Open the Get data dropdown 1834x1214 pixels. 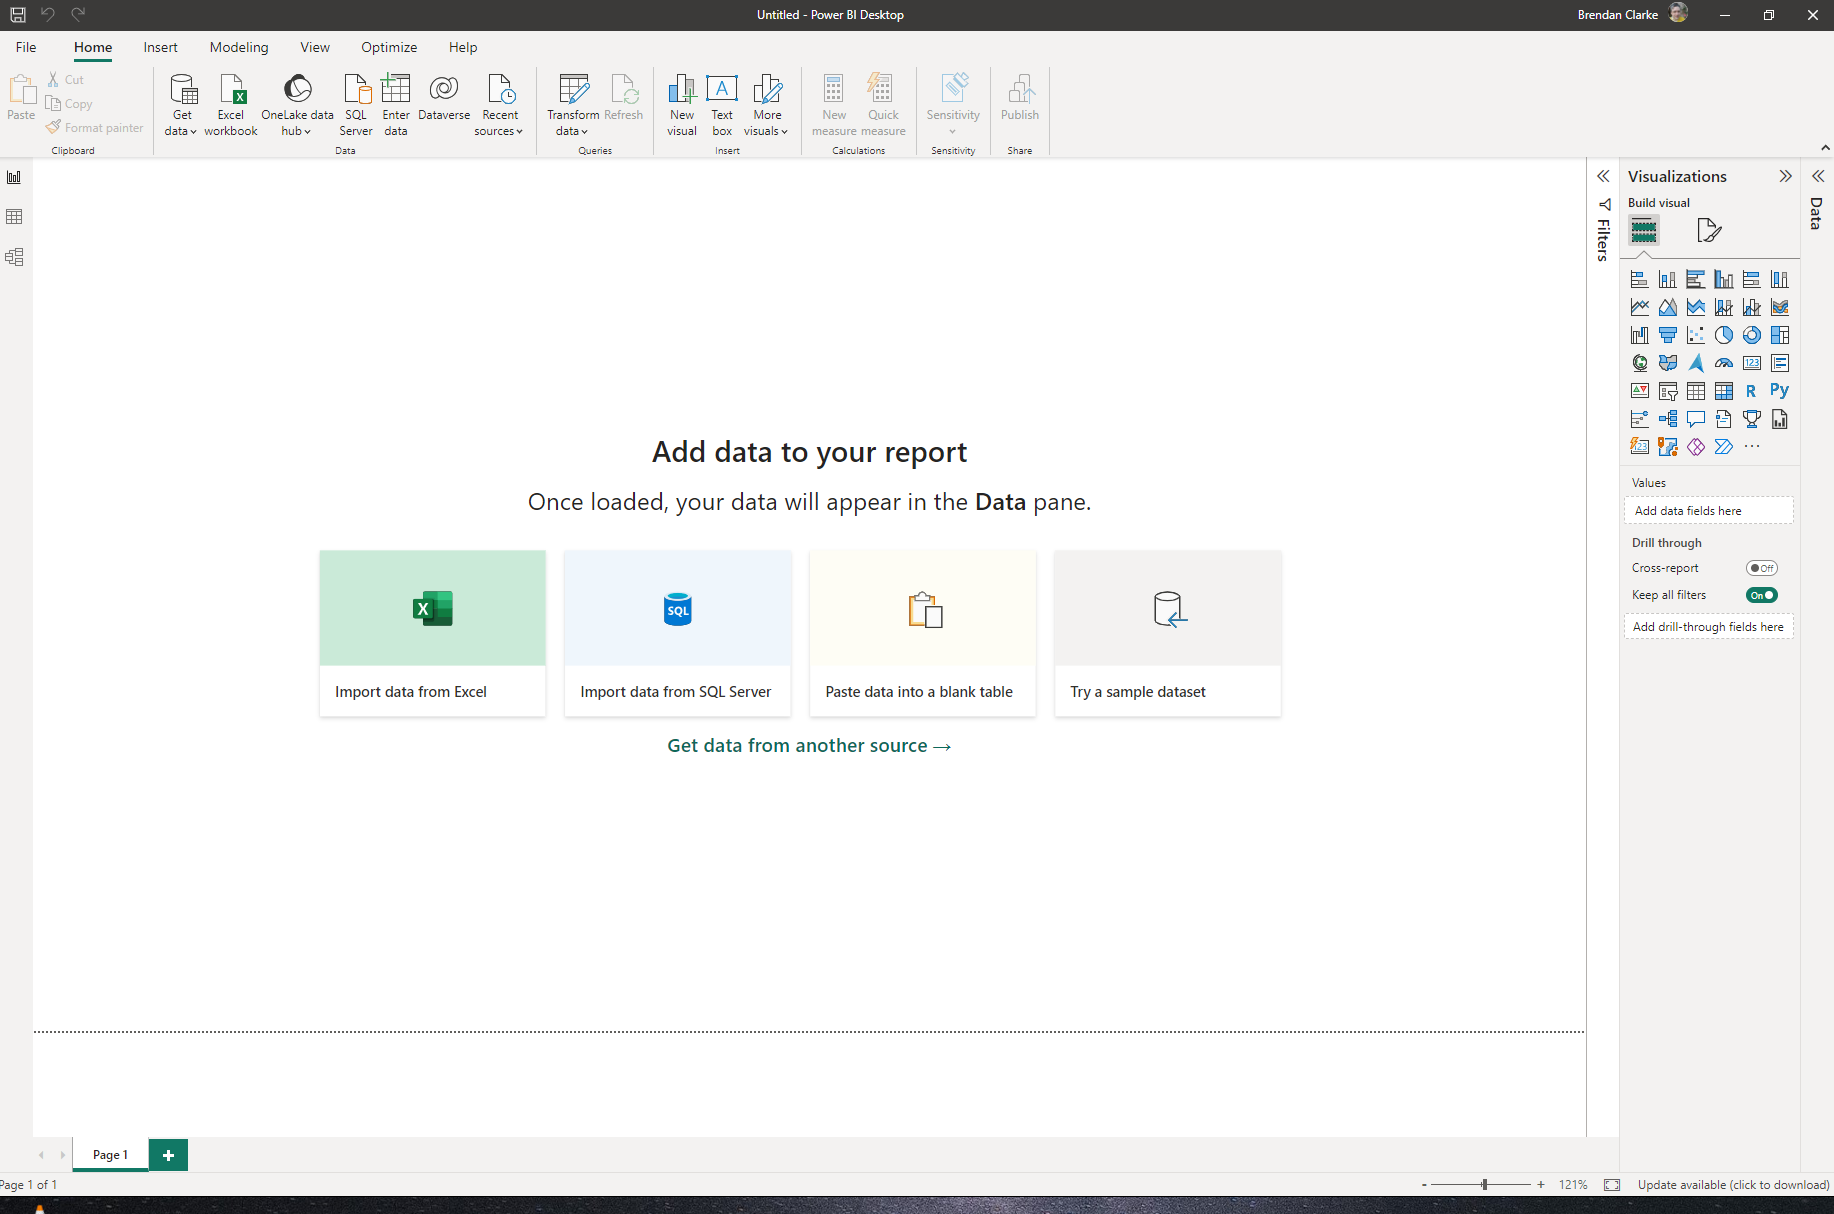(x=181, y=105)
